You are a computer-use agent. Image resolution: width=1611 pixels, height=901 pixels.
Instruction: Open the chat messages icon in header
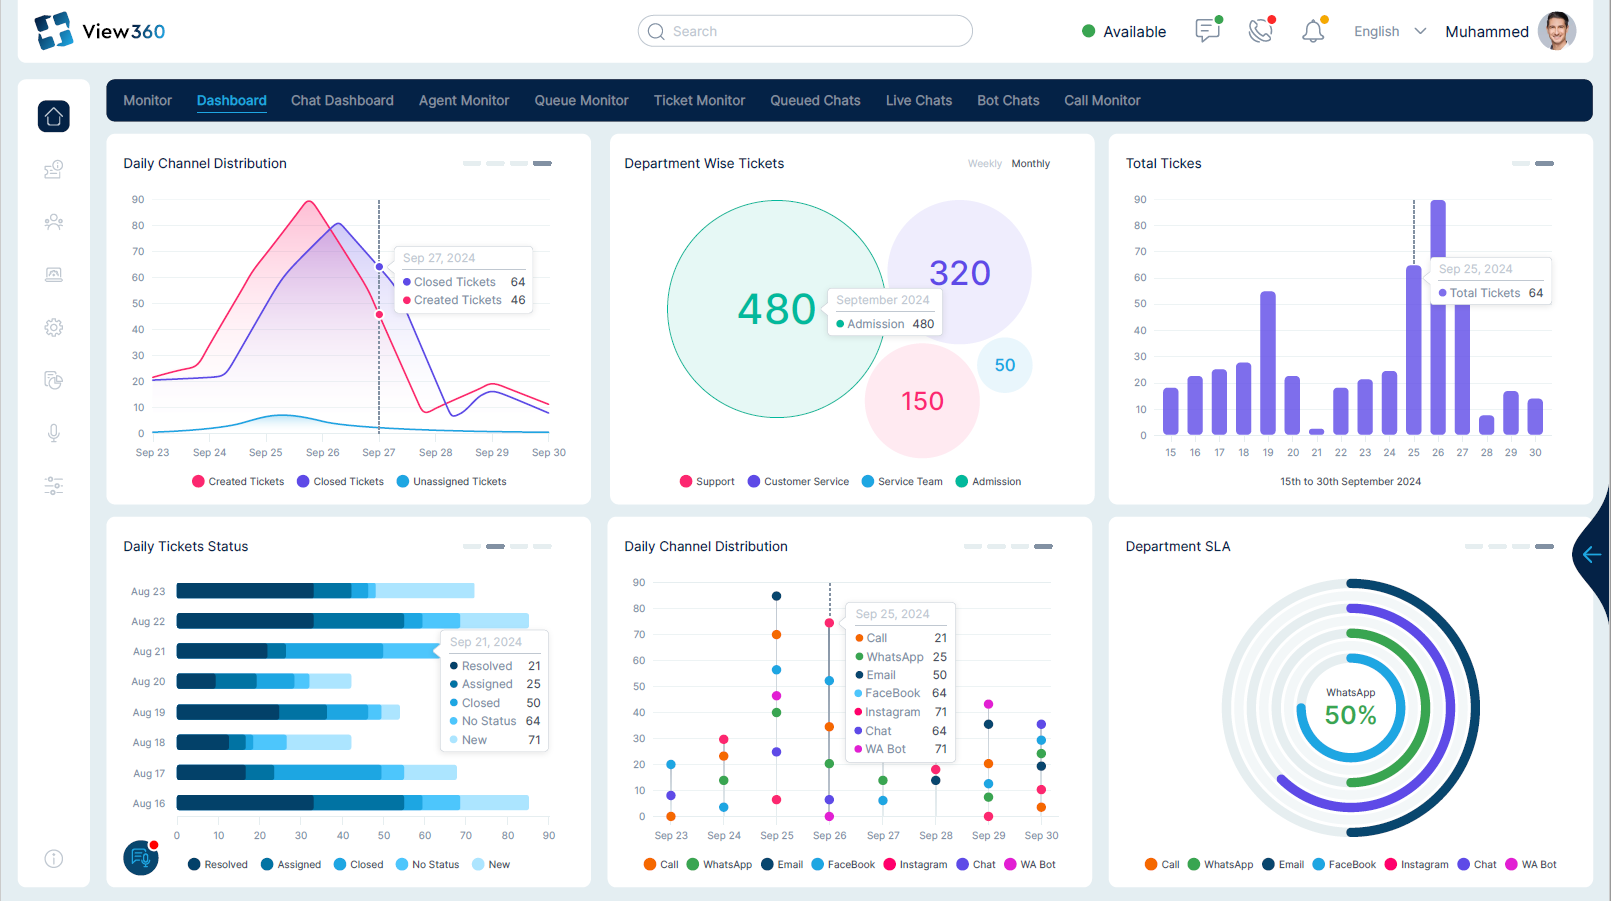(1208, 31)
